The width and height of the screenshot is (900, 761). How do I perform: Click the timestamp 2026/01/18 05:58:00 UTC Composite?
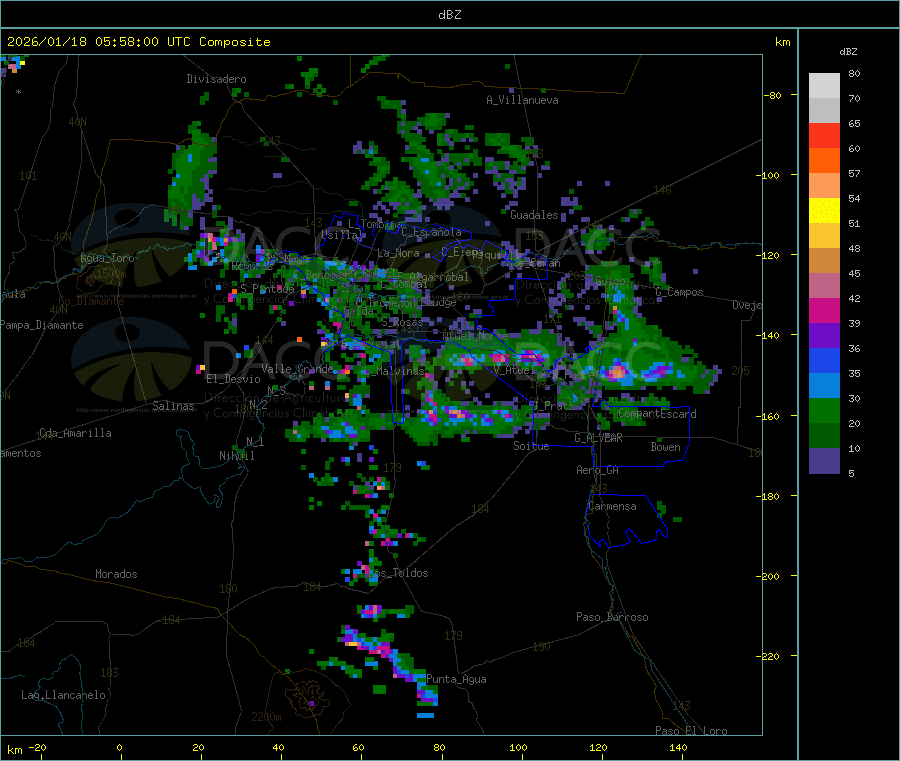pos(138,42)
